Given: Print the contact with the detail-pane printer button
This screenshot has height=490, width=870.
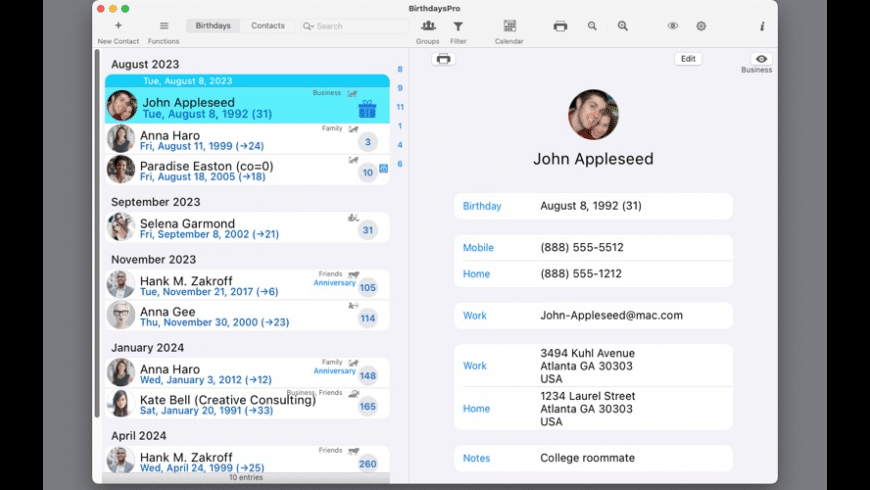Looking at the screenshot, I should (443, 59).
